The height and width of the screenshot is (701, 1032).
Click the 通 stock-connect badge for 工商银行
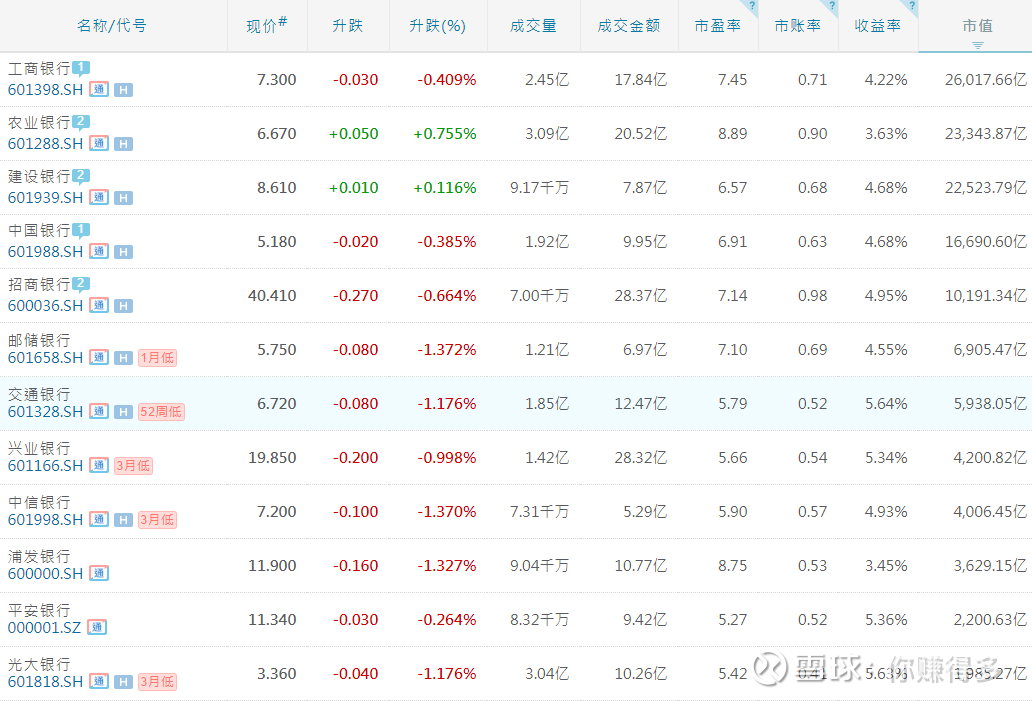tap(99, 89)
